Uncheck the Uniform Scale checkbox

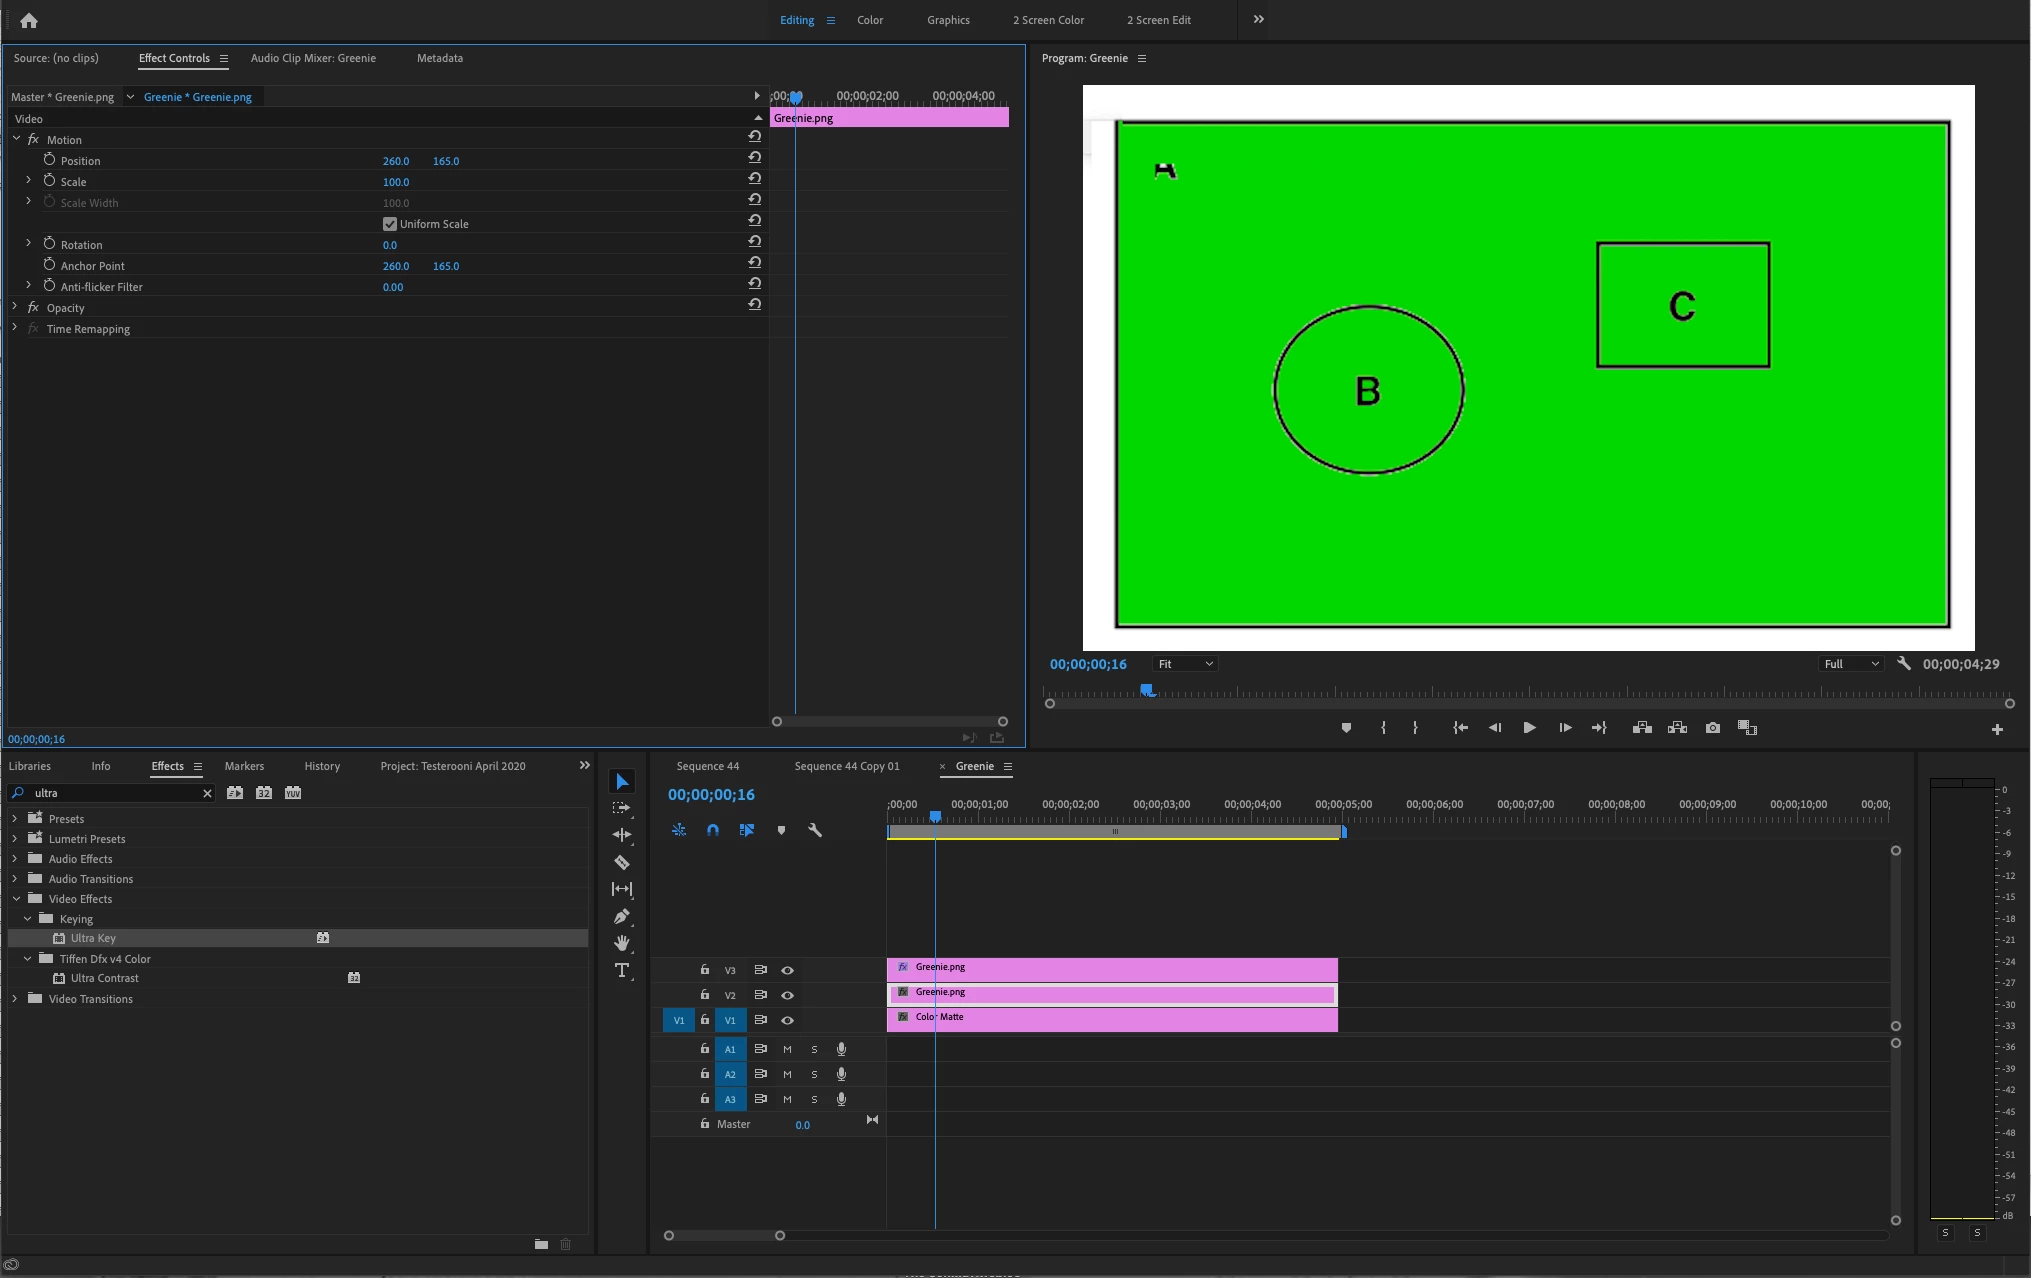pyautogui.click(x=390, y=224)
